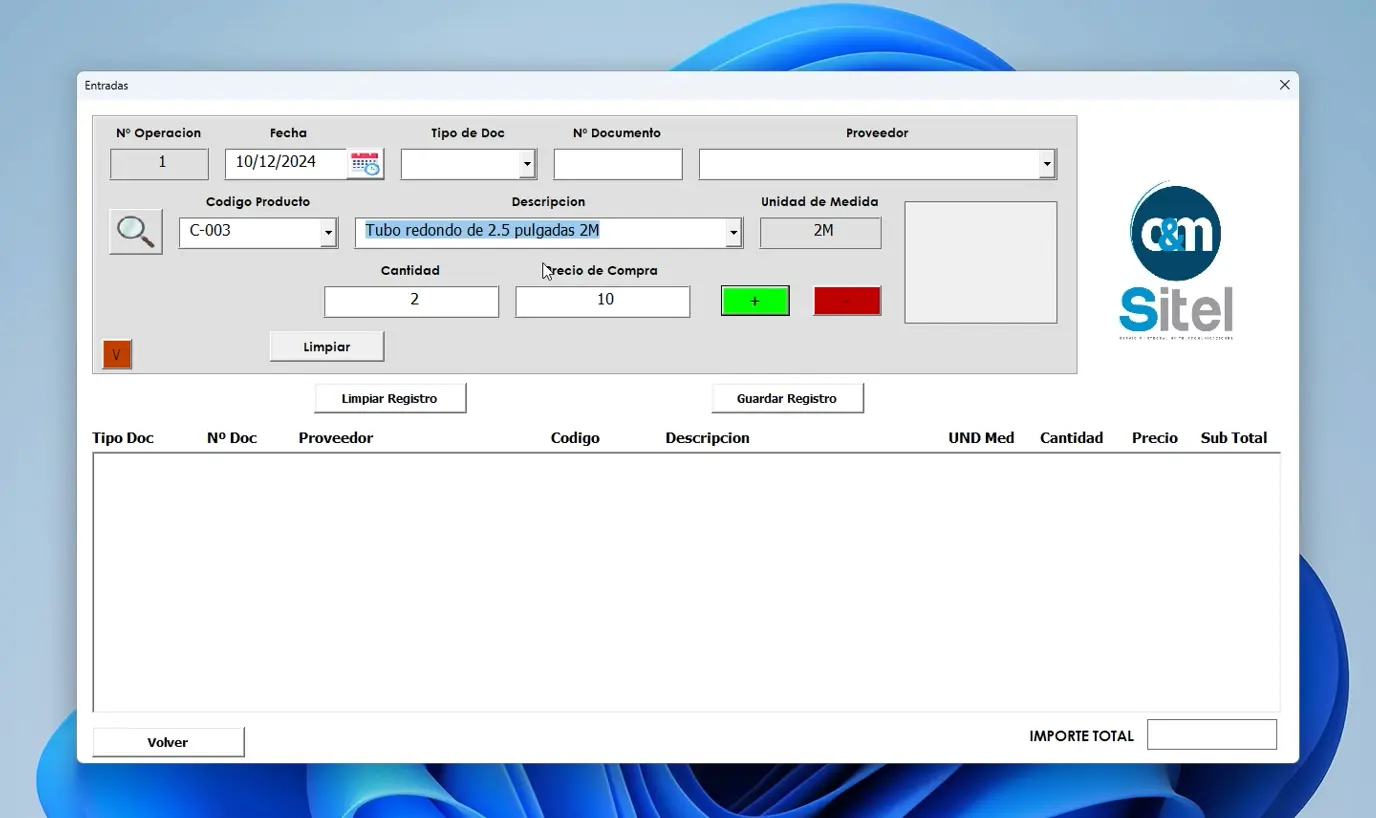Image resolution: width=1376 pixels, height=818 pixels.
Task: Click the Proveedor list column header
Action: [x=336, y=438]
